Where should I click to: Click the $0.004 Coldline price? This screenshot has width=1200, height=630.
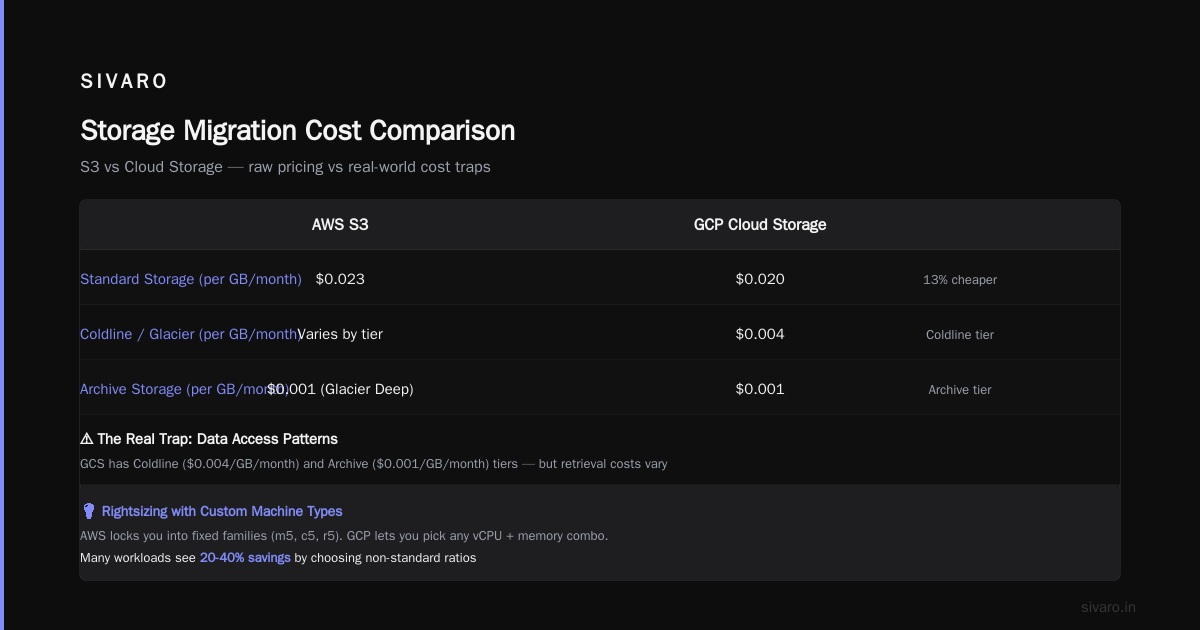coord(760,334)
